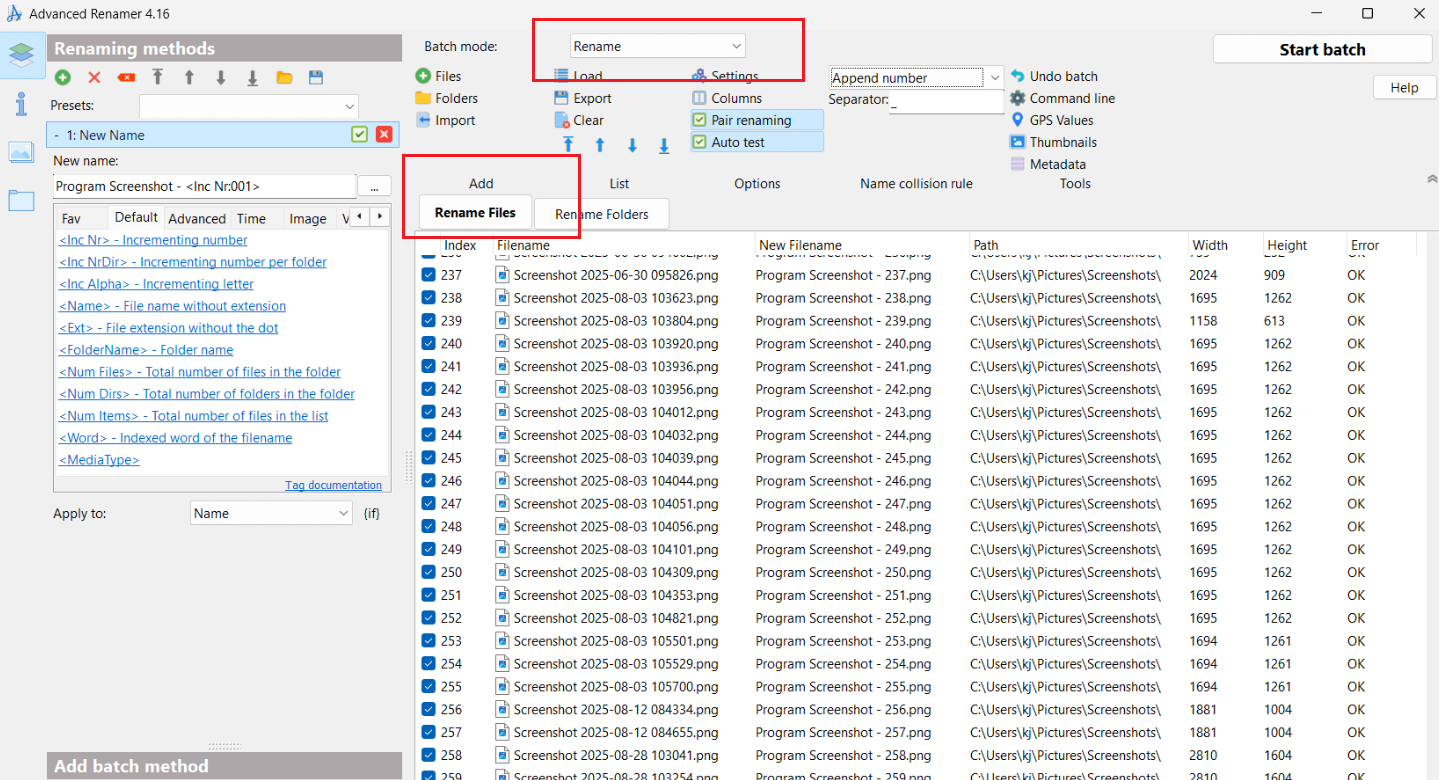This screenshot has height=780, width=1439.
Task: Toggle the Auto test checkbox
Action: [x=700, y=142]
